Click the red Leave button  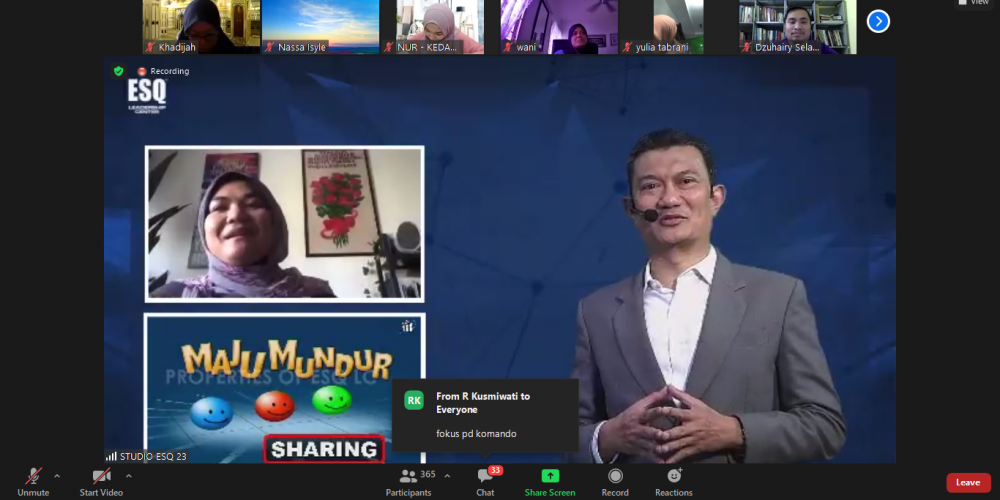(967, 482)
